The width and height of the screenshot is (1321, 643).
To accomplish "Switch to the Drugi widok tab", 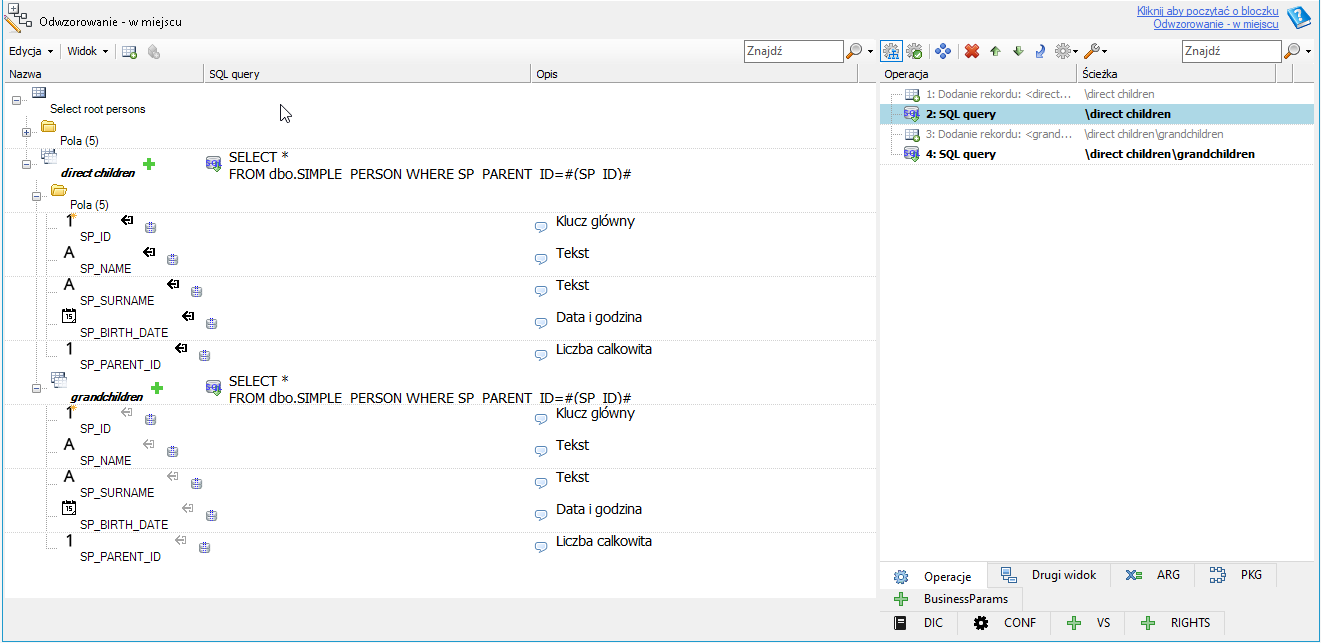I will [1049, 575].
